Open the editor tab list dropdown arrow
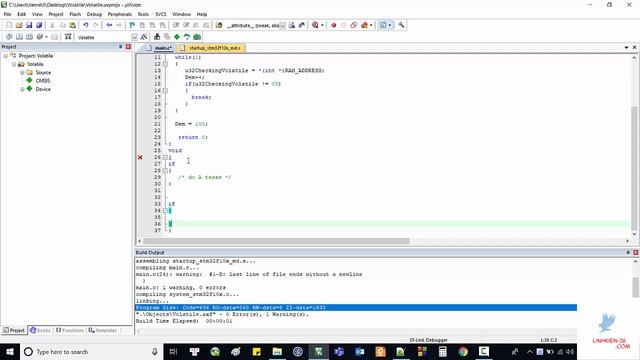 (x=626, y=48)
